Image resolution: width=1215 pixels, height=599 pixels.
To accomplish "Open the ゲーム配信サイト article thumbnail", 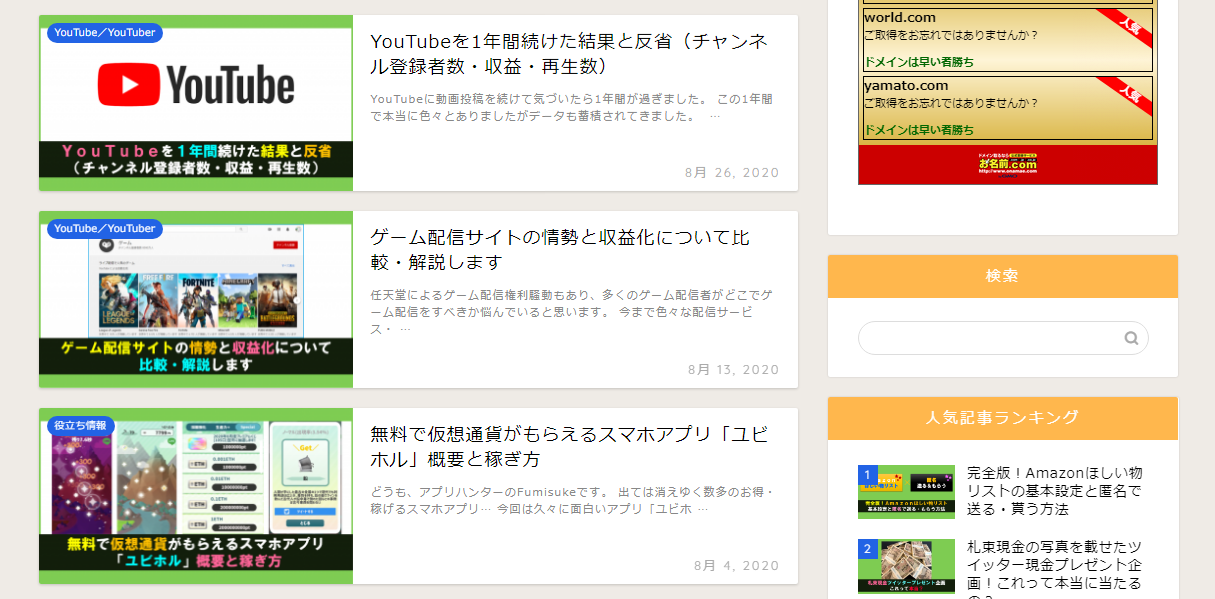I will tap(196, 299).
